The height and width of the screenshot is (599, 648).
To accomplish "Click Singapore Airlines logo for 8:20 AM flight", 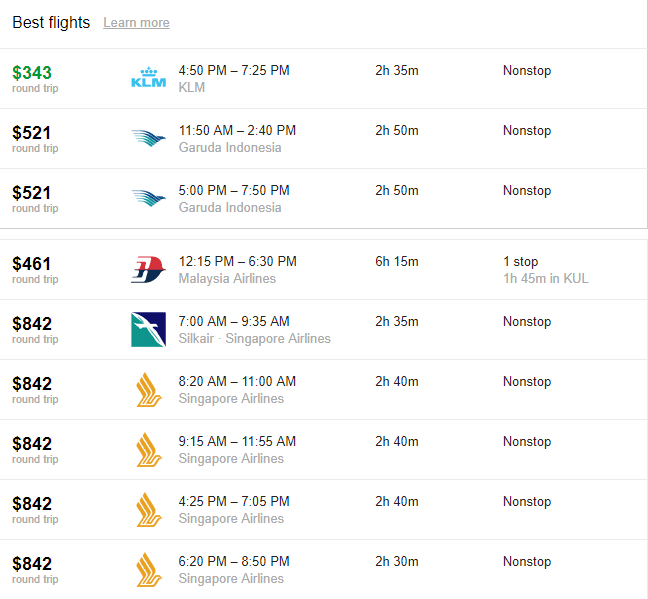I will (149, 389).
